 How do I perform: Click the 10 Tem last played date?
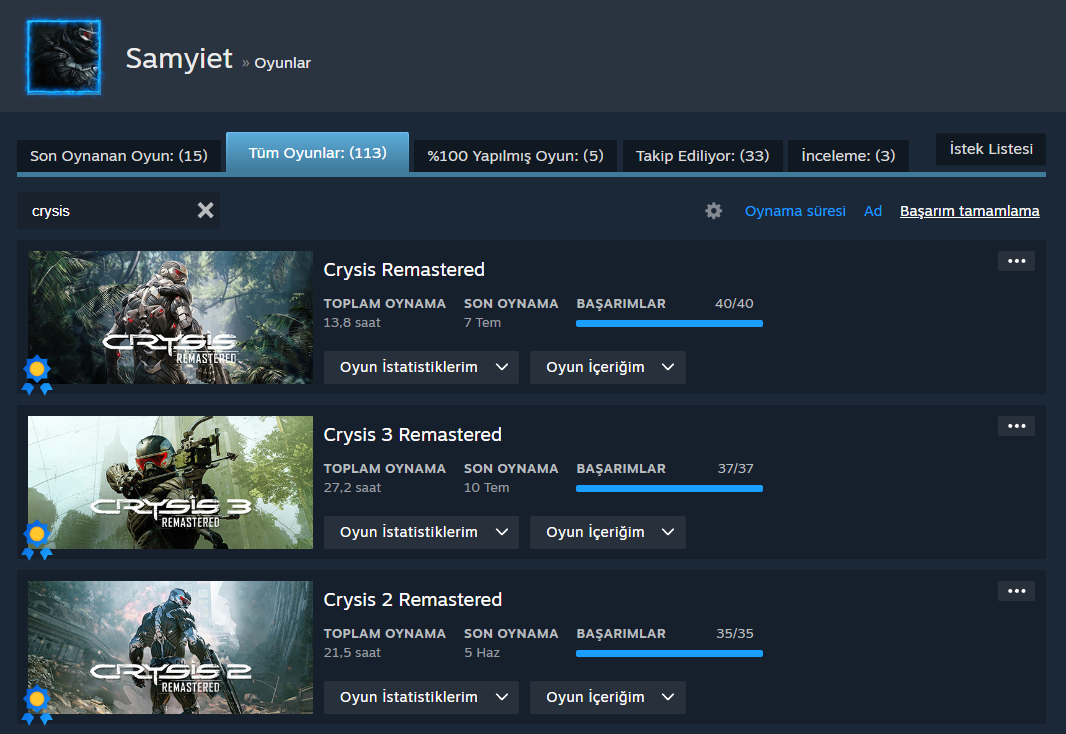coord(487,488)
